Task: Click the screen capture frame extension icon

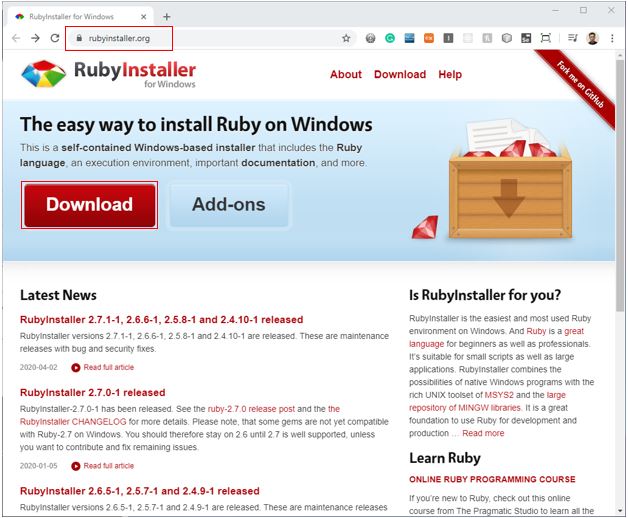Action: [x=545, y=38]
